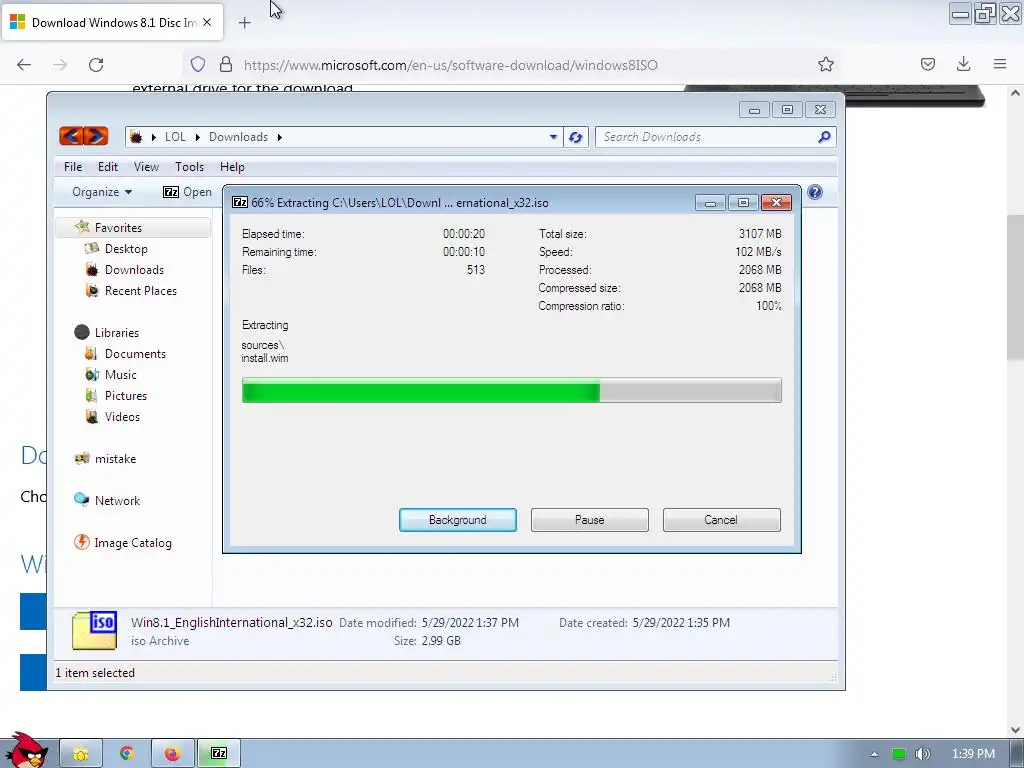Click the search magnifier in Search Downloads
This screenshot has width=1024, height=768.
[824, 136]
